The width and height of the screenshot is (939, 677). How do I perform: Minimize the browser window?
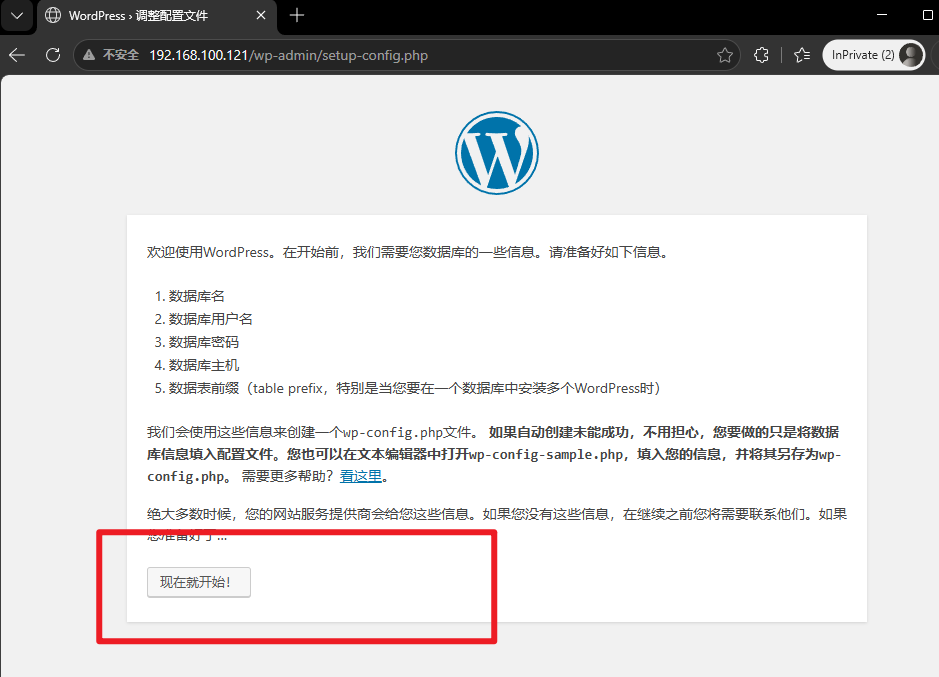click(882, 15)
